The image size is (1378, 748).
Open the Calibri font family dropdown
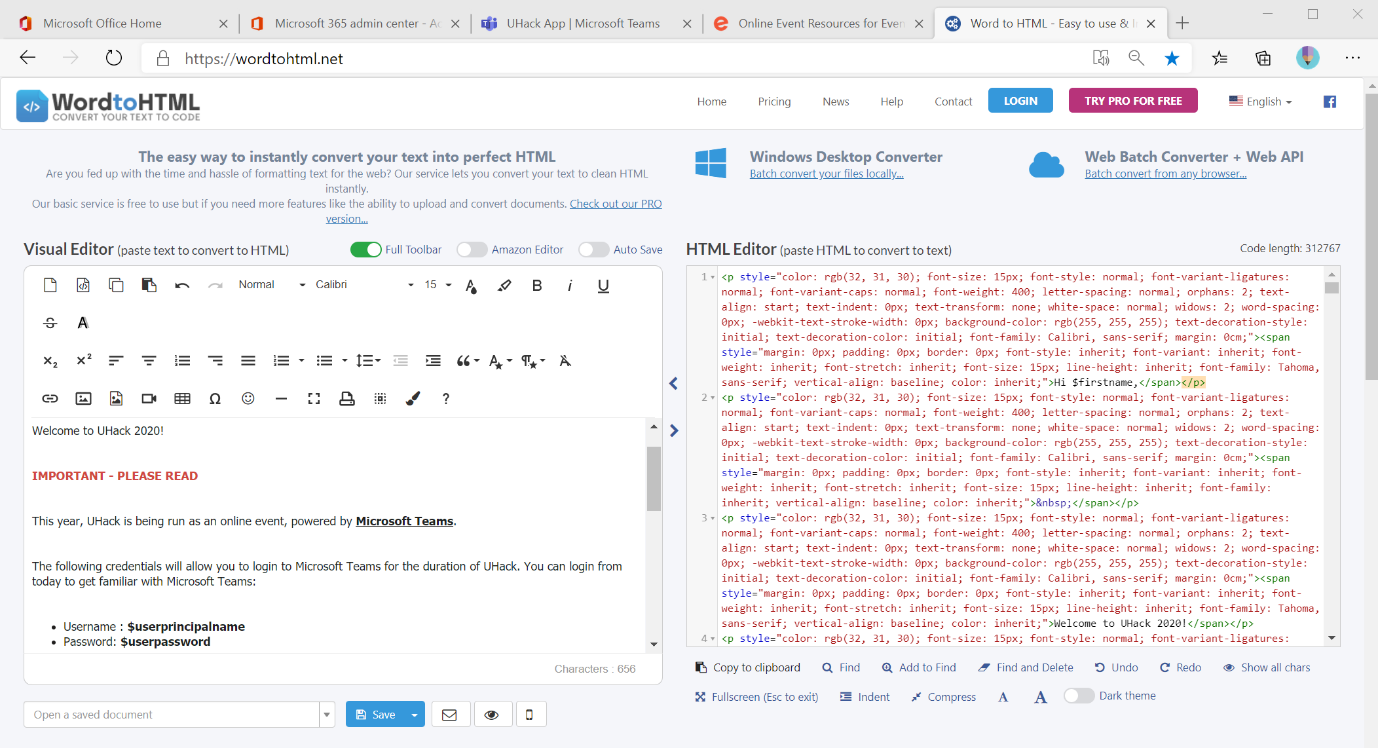pos(364,285)
